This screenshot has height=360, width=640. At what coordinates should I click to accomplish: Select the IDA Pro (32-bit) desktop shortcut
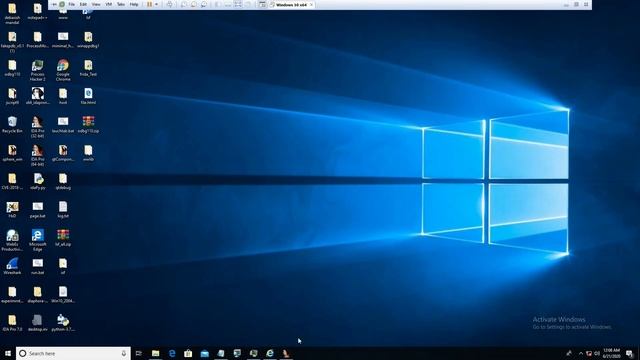click(38, 127)
